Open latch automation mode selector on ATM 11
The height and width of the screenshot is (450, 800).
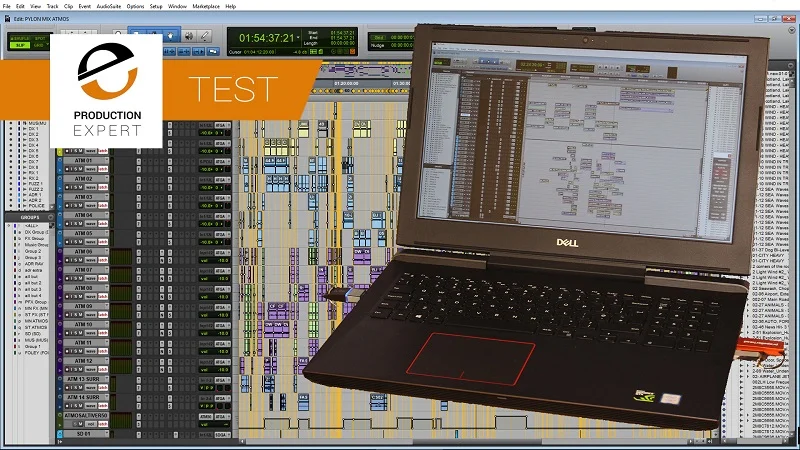(x=103, y=351)
